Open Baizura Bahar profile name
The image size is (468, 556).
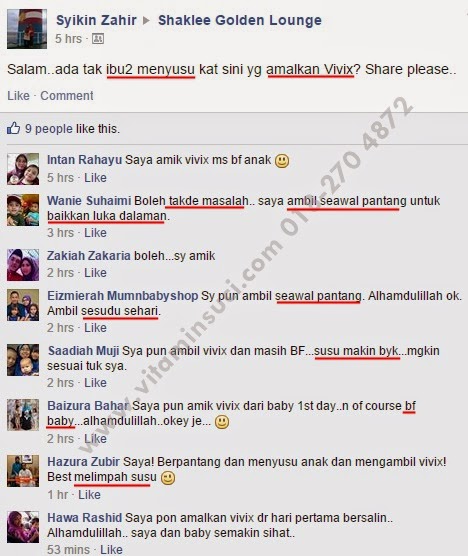pos(88,406)
